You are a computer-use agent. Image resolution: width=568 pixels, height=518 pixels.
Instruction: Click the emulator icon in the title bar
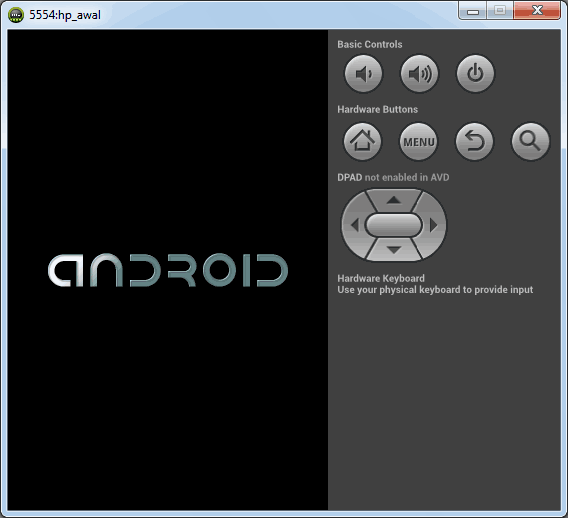pyautogui.click(x=16, y=15)
